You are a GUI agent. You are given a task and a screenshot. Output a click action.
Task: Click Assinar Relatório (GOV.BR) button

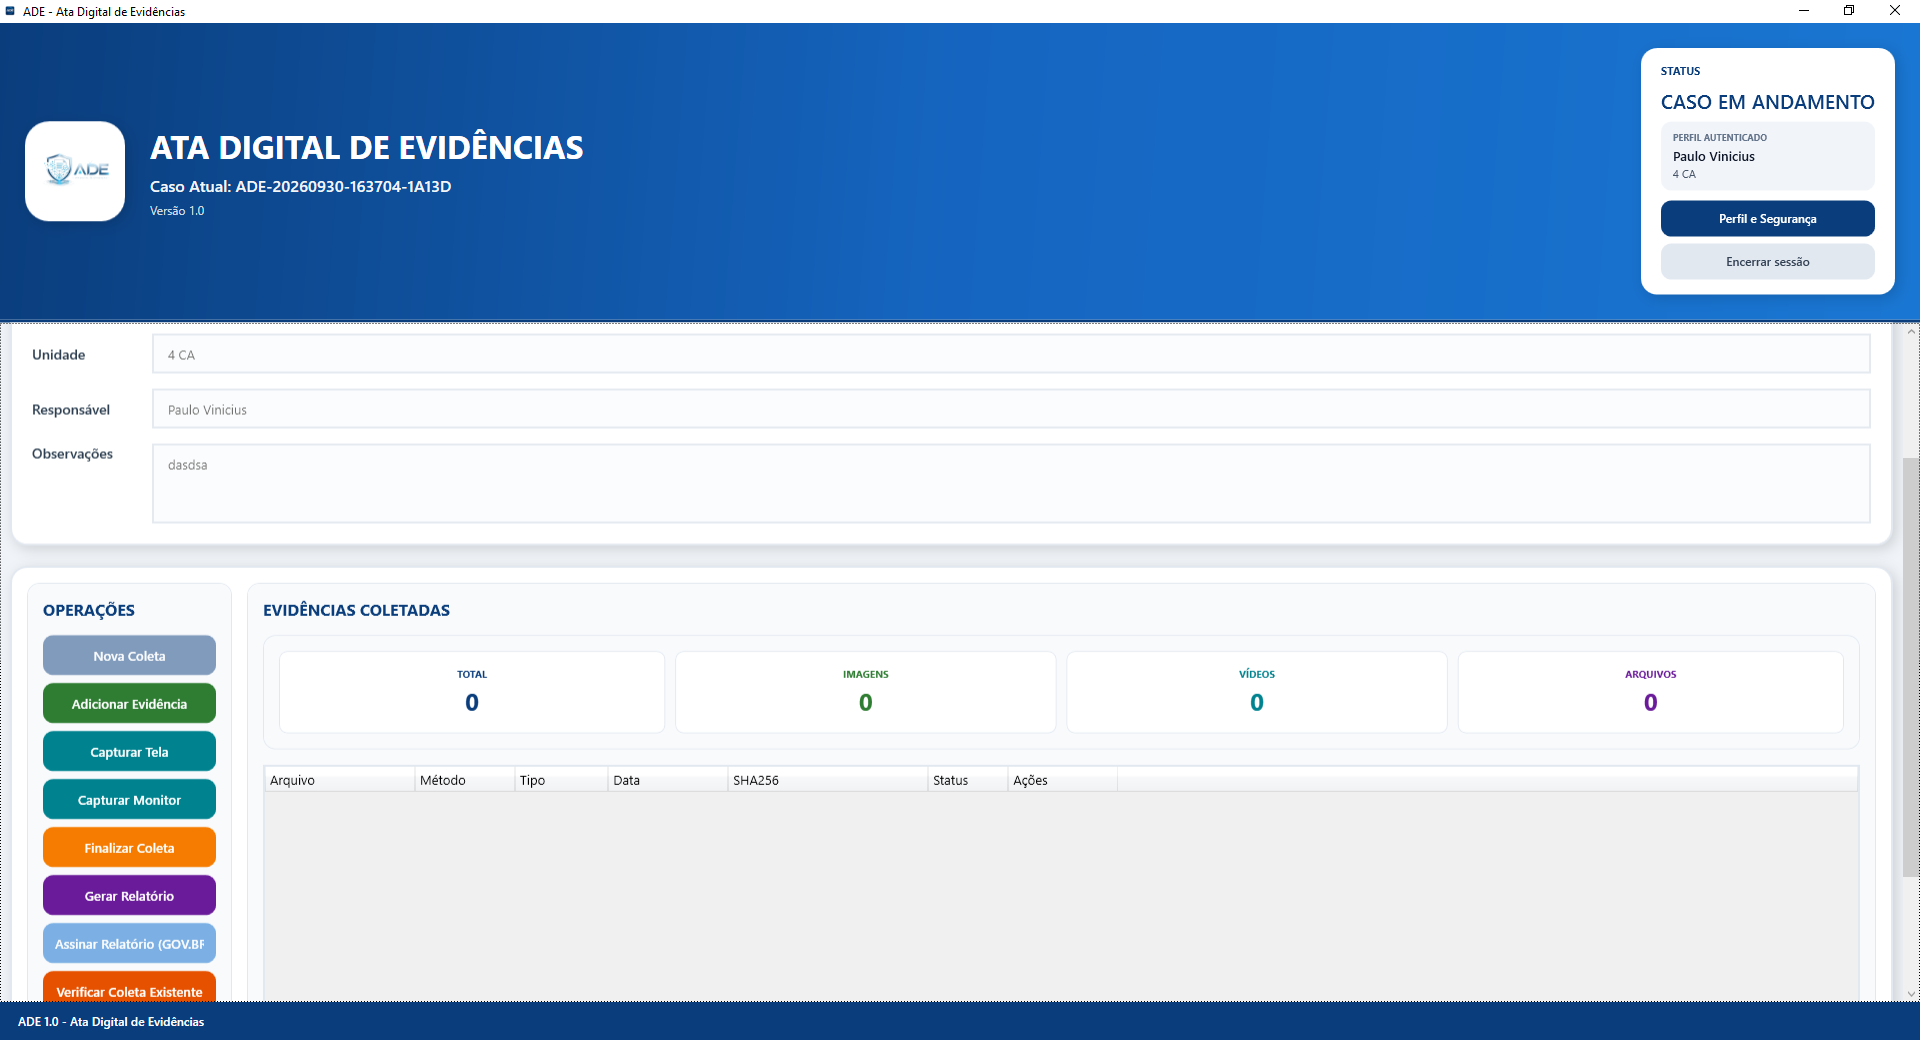click(x=129, y=944)
